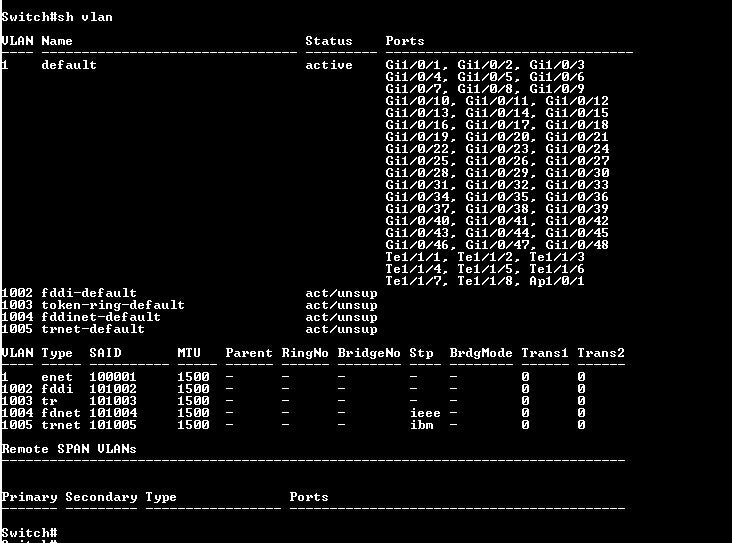Click 'act/unsup' status of trnet-default row

point(341,329)
